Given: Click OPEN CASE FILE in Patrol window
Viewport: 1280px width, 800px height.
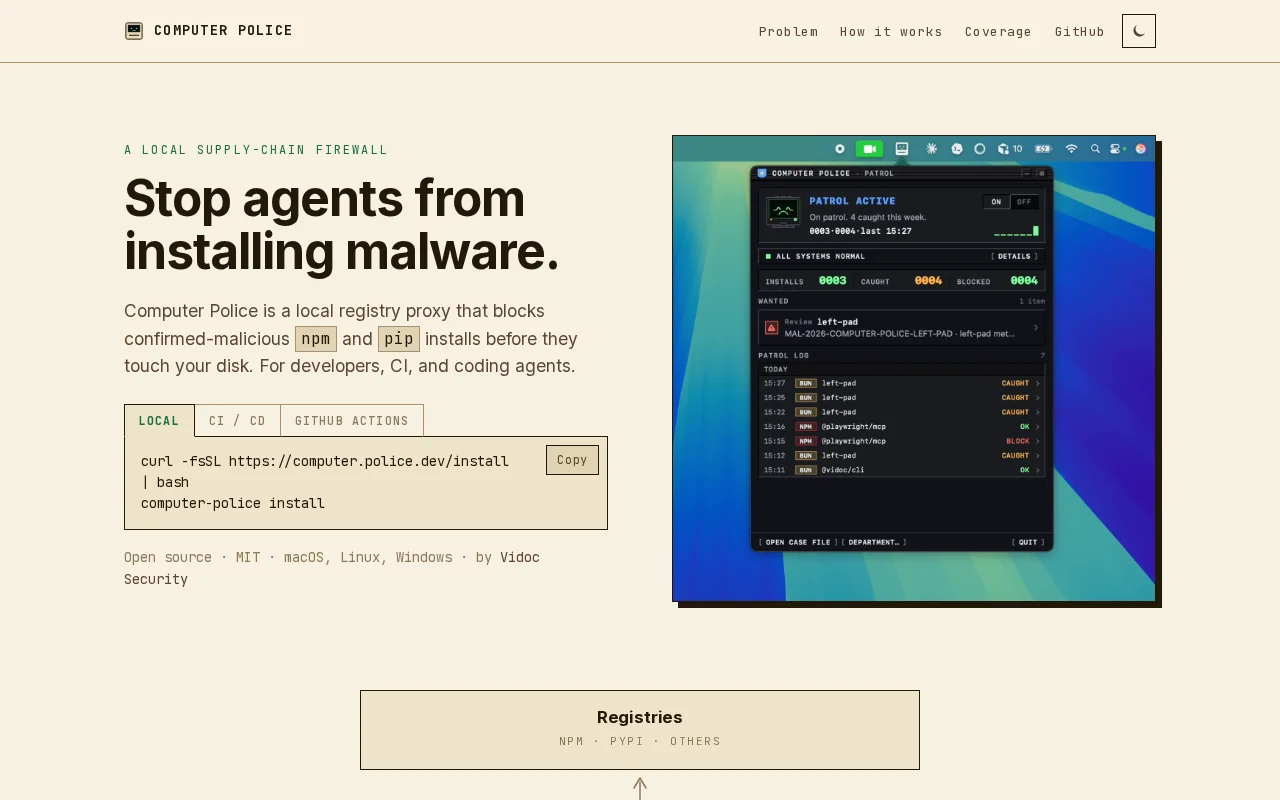Looking at the screenshot, I should [798, 542].
